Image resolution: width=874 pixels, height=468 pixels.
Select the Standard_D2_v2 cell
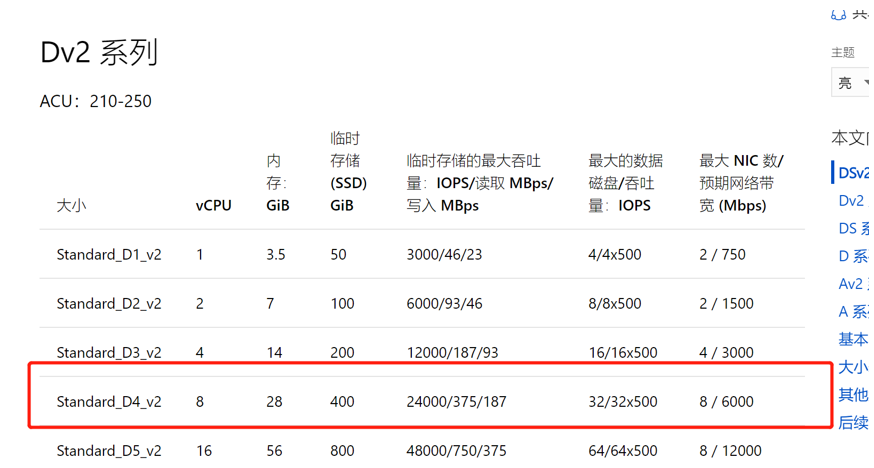109,304
